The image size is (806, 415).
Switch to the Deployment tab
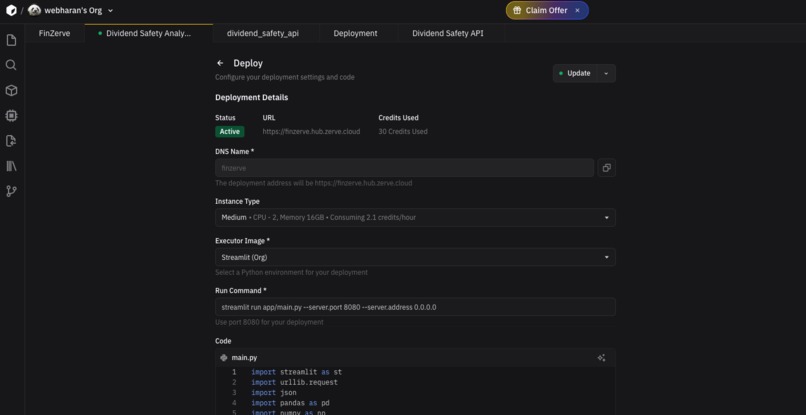click(x=355, y=33)
